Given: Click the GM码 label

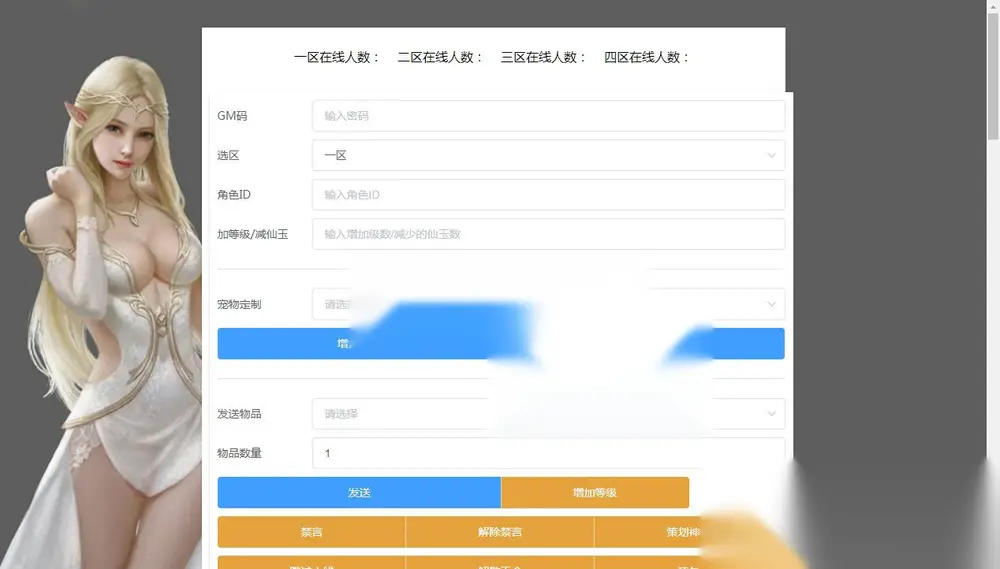Looking at the screenshot, I should click(x=232, y=116).
